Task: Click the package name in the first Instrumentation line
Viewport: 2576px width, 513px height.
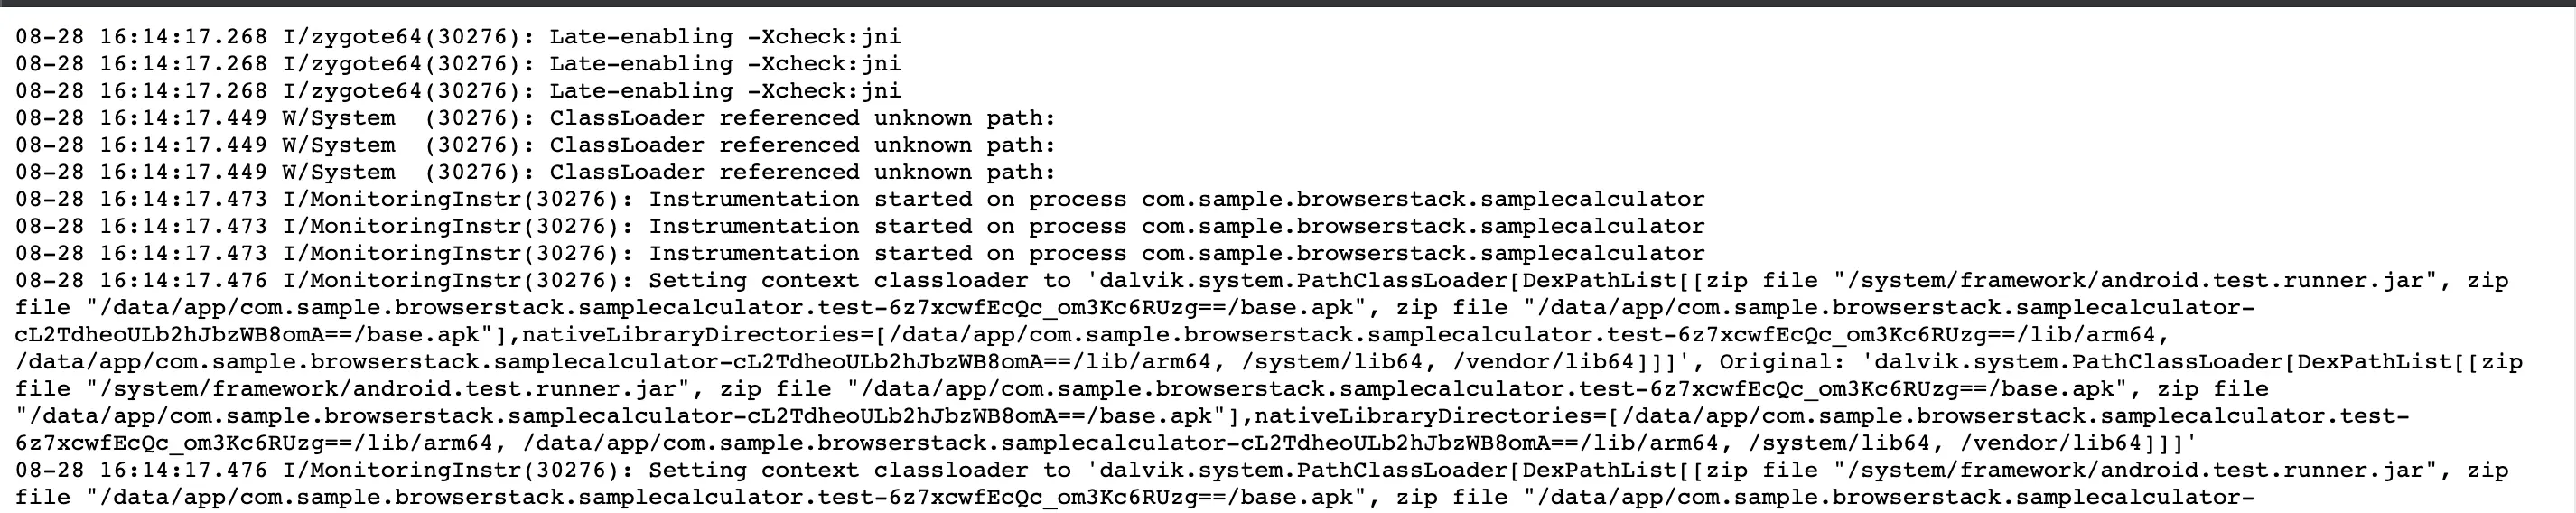Action: point(1422,199)
